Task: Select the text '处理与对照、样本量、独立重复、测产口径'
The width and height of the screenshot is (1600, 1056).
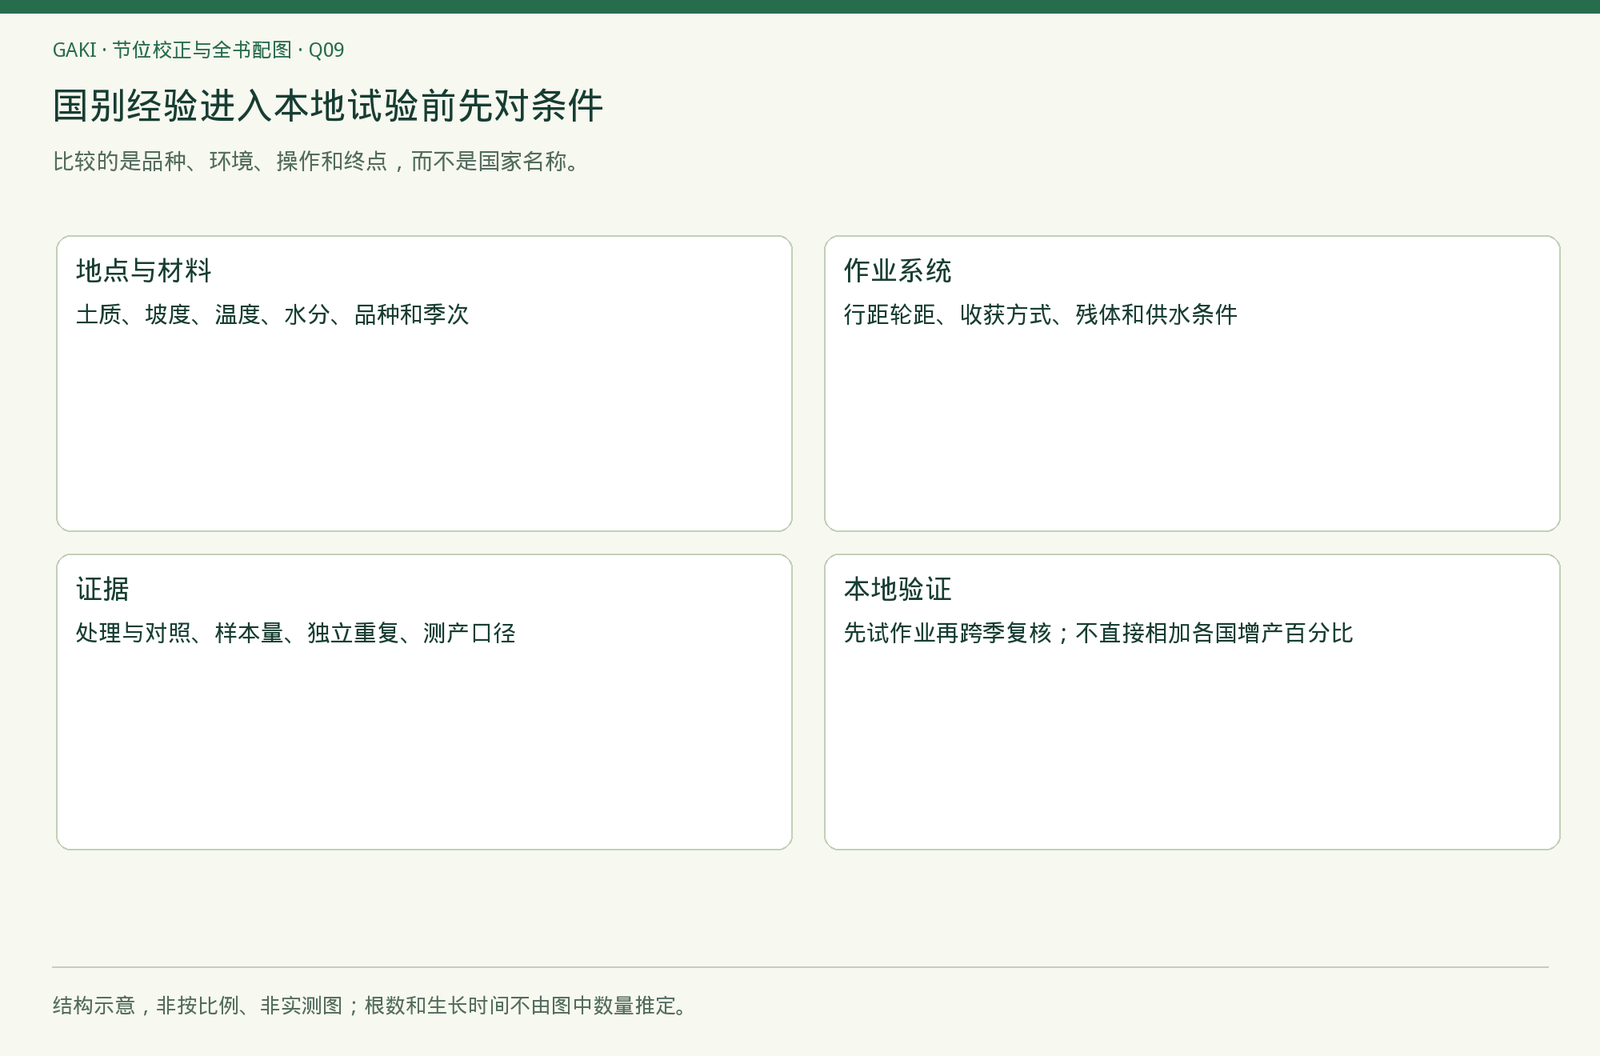Action: (x=296, y=633)
